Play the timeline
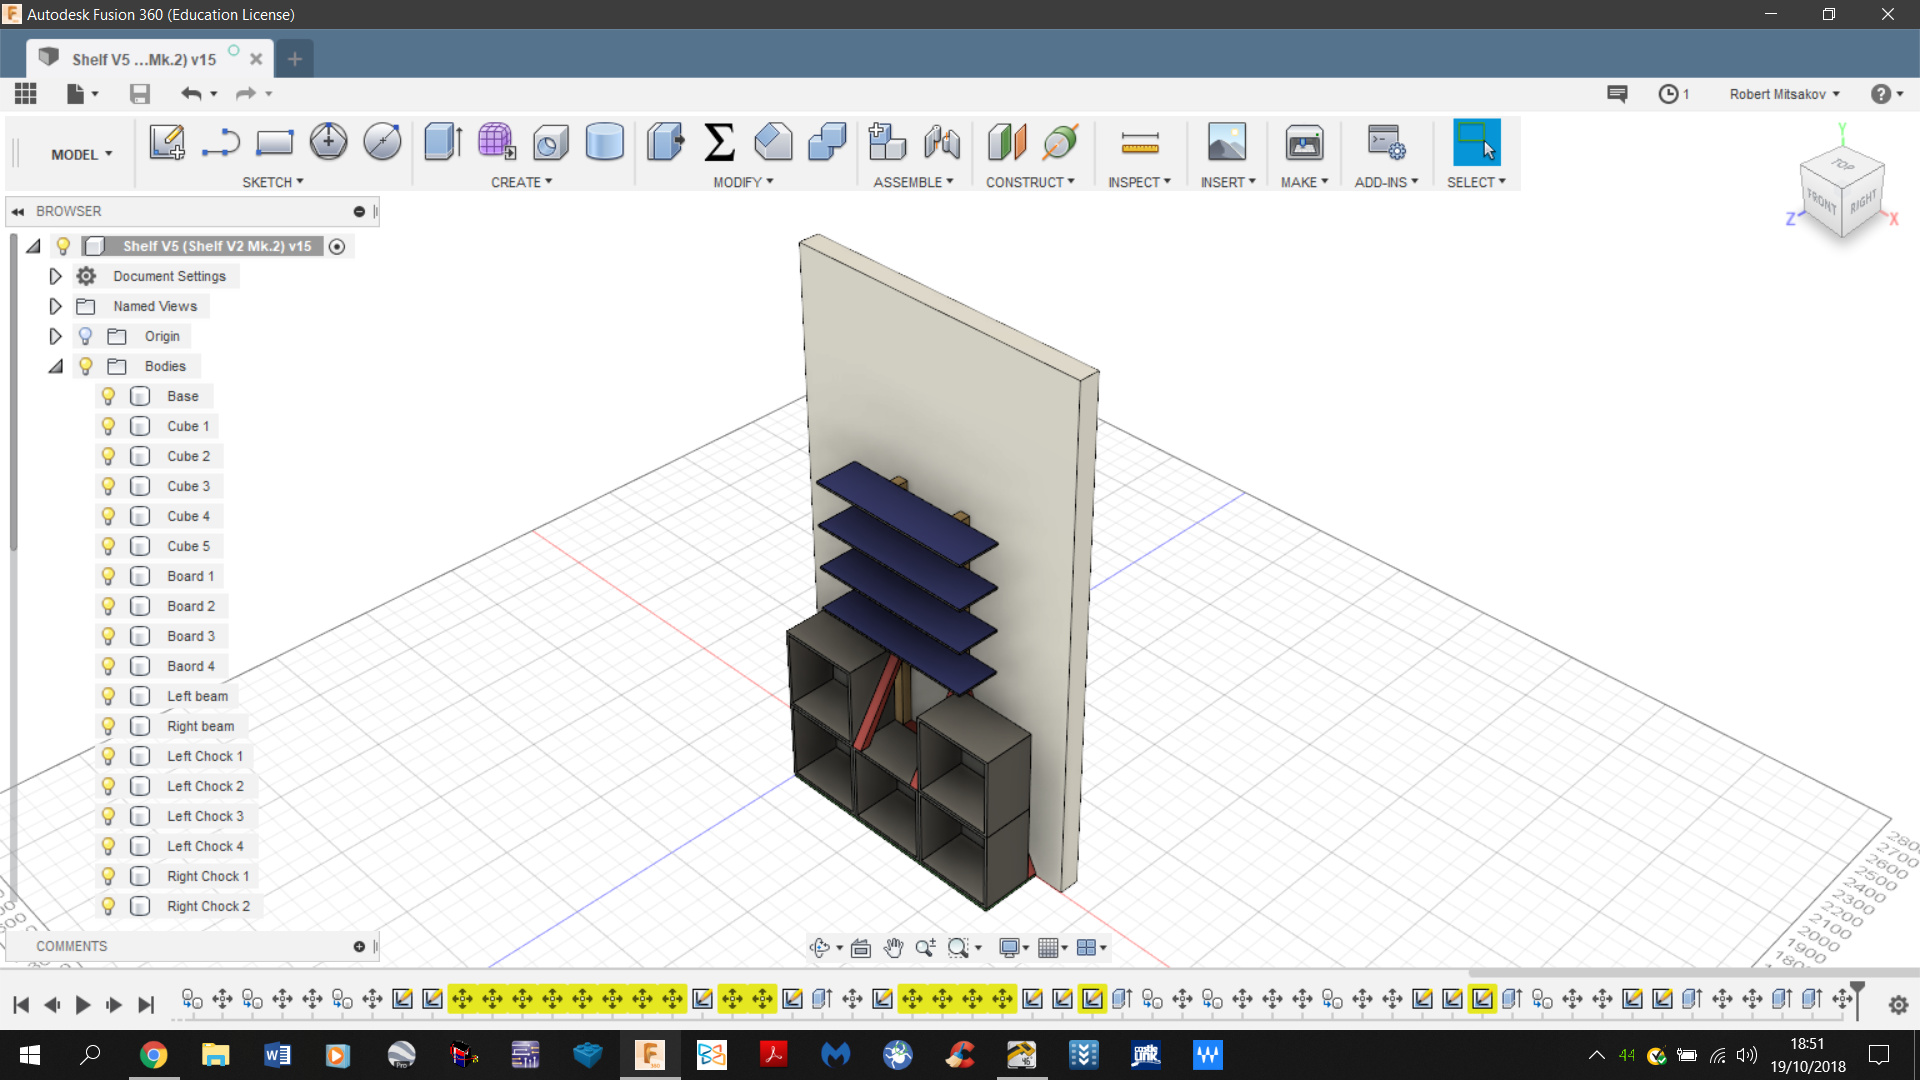 pos(83,1005)
